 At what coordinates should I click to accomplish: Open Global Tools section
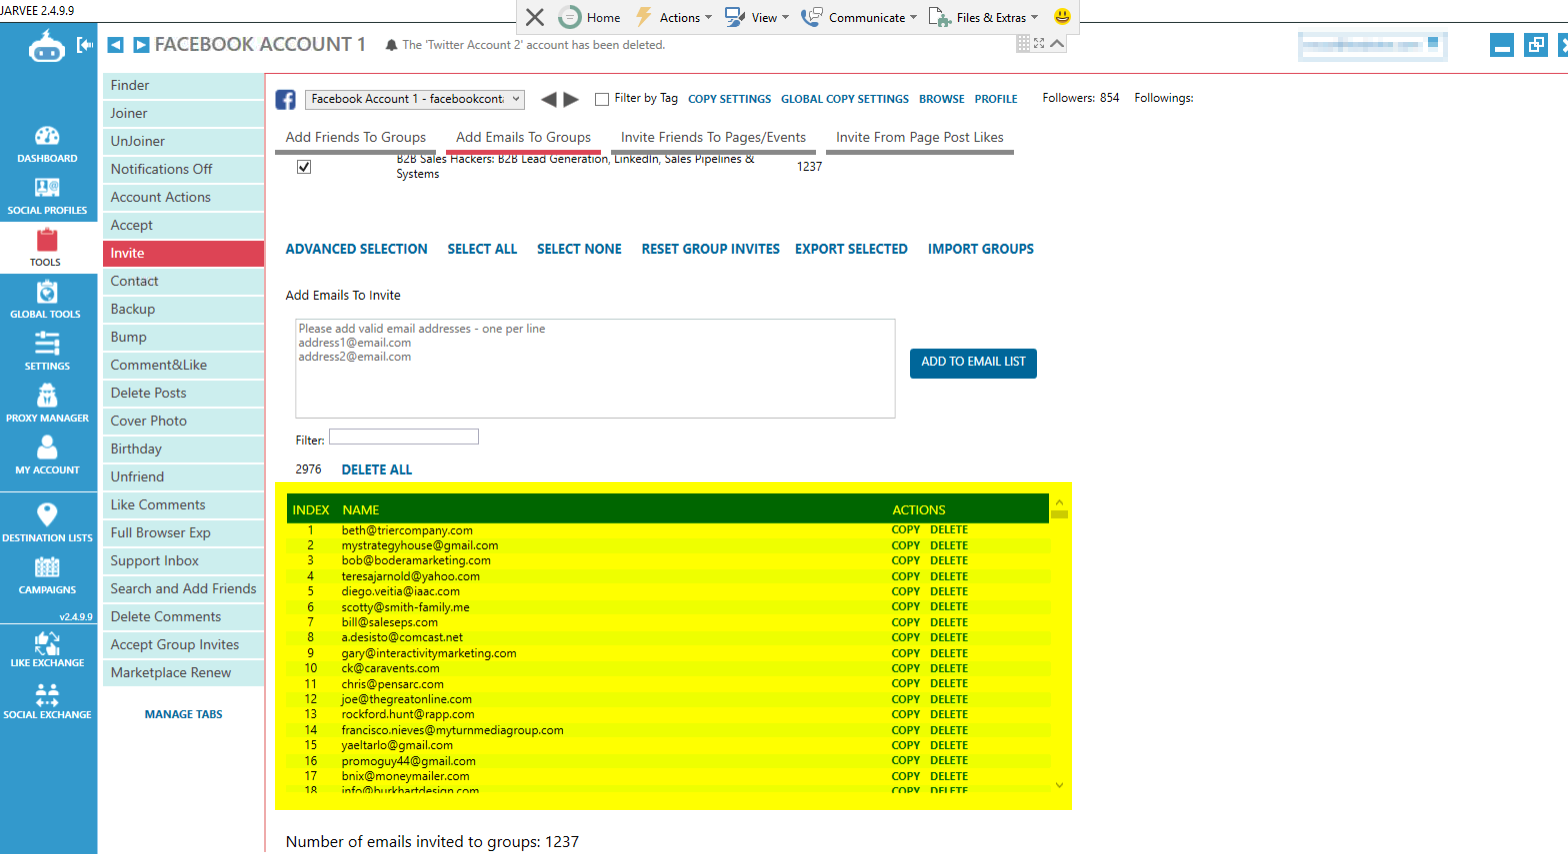[47, 300]
